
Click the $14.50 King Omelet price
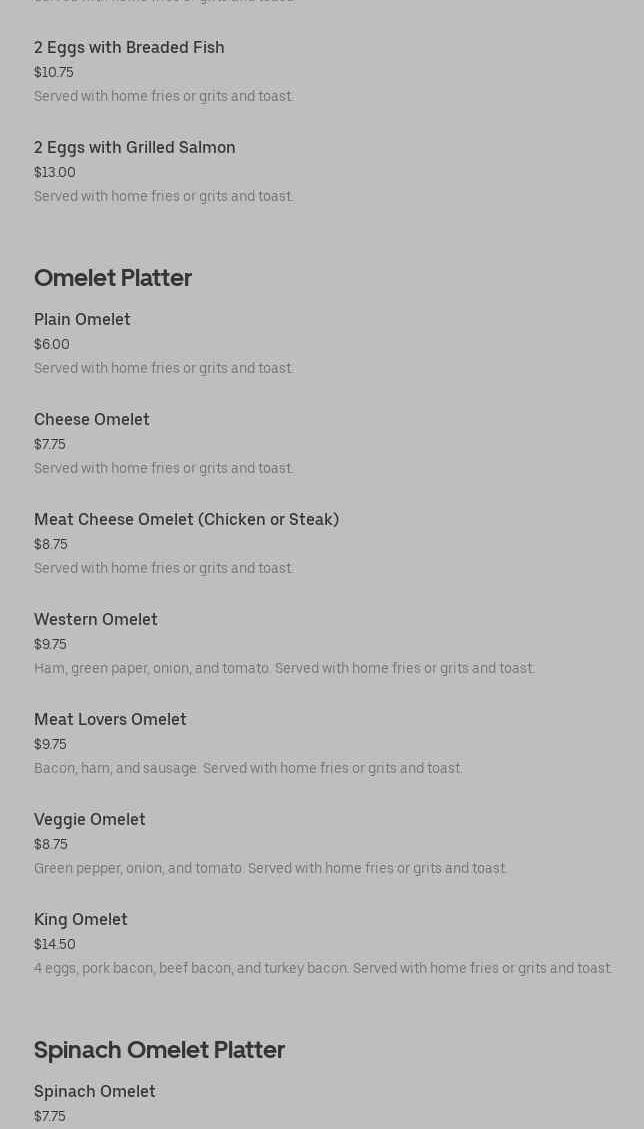(x=55, y=945)
